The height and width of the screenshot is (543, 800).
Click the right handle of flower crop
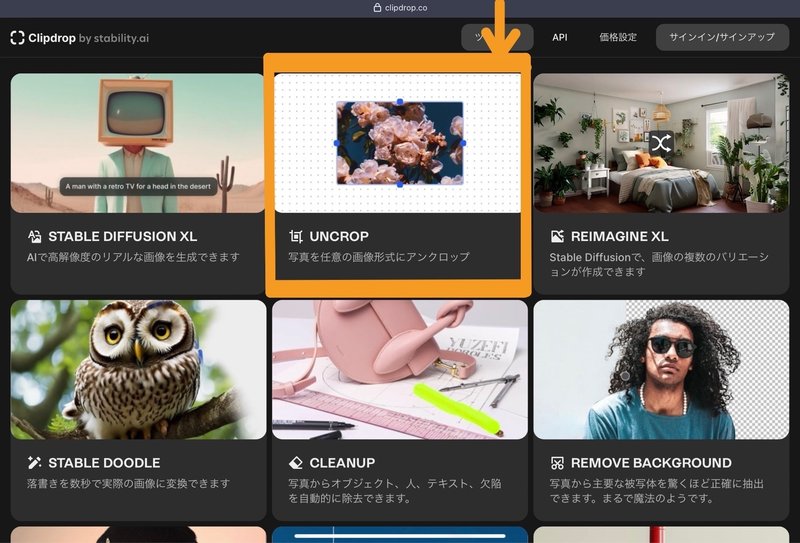(x=463, y=143)
